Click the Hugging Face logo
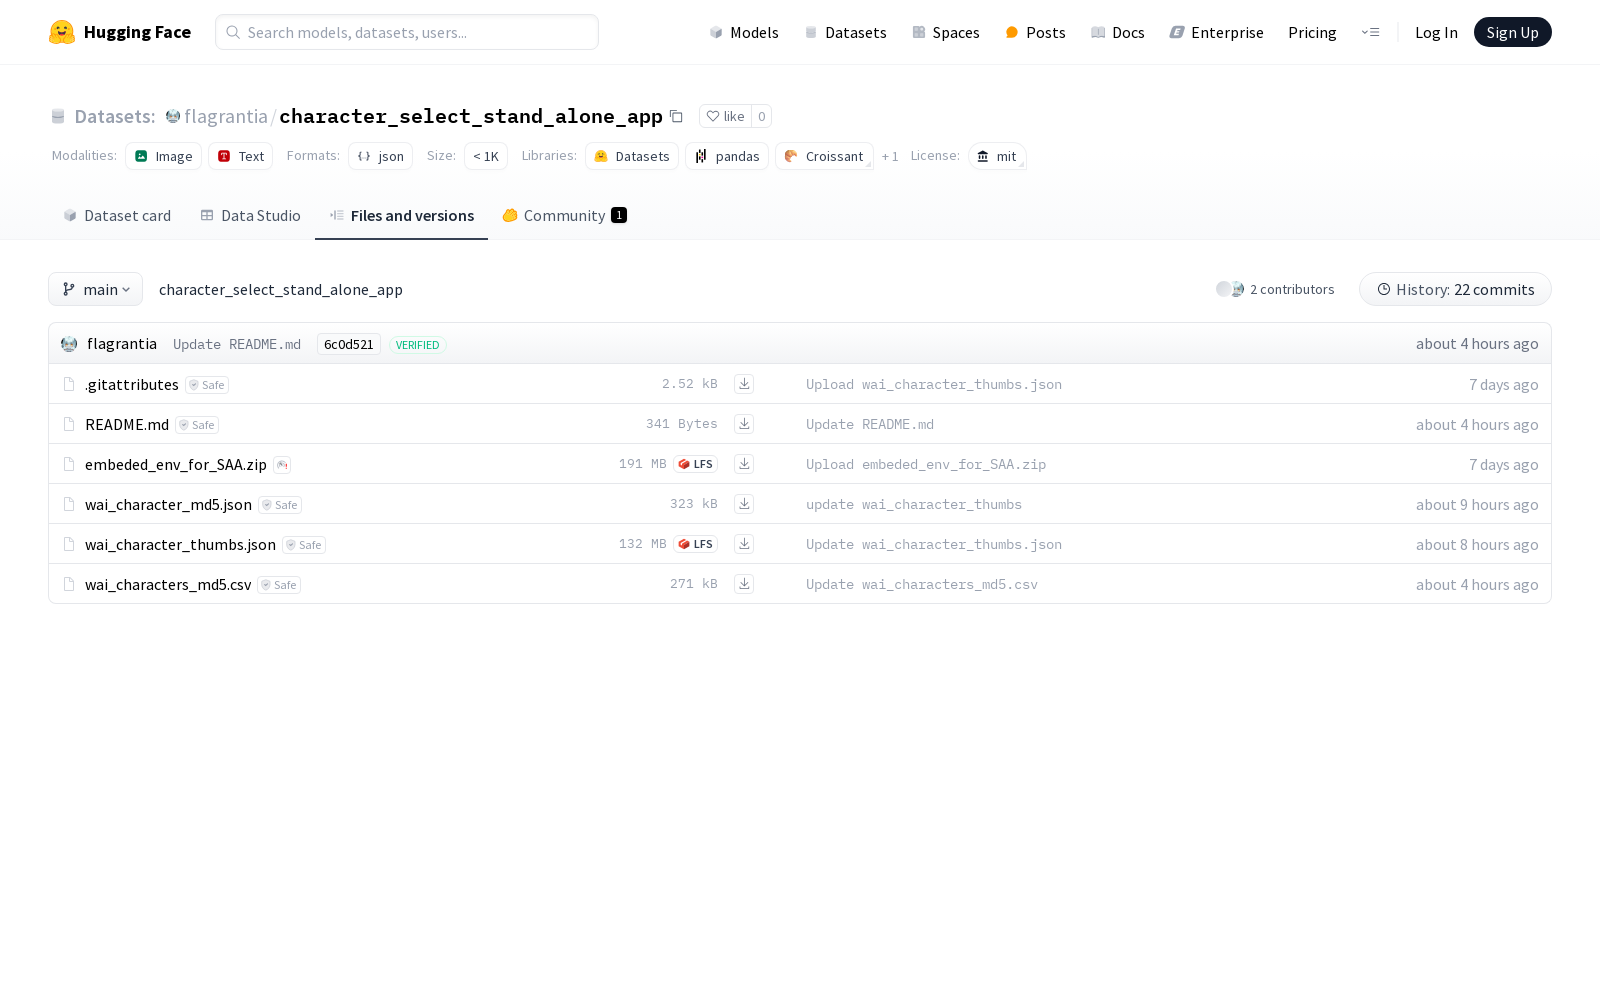 coord(62,32)
